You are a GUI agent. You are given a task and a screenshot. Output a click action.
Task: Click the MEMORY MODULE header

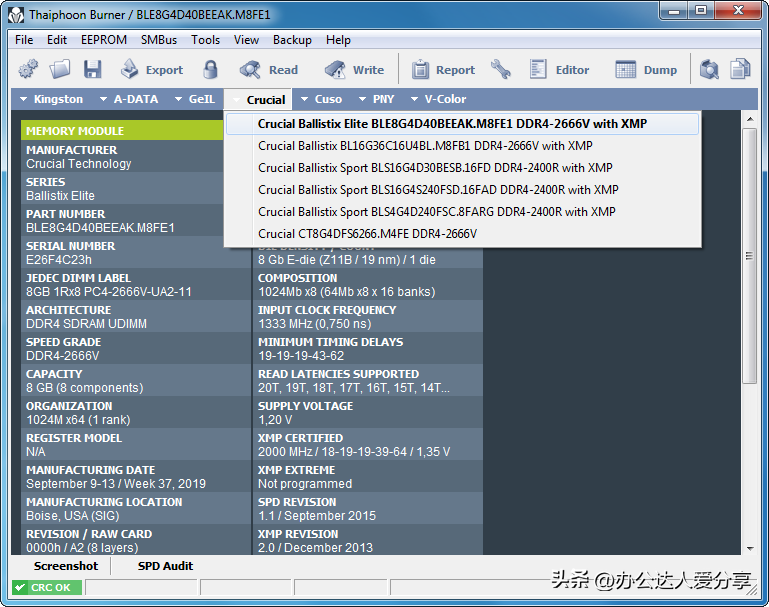pos(122,131)
